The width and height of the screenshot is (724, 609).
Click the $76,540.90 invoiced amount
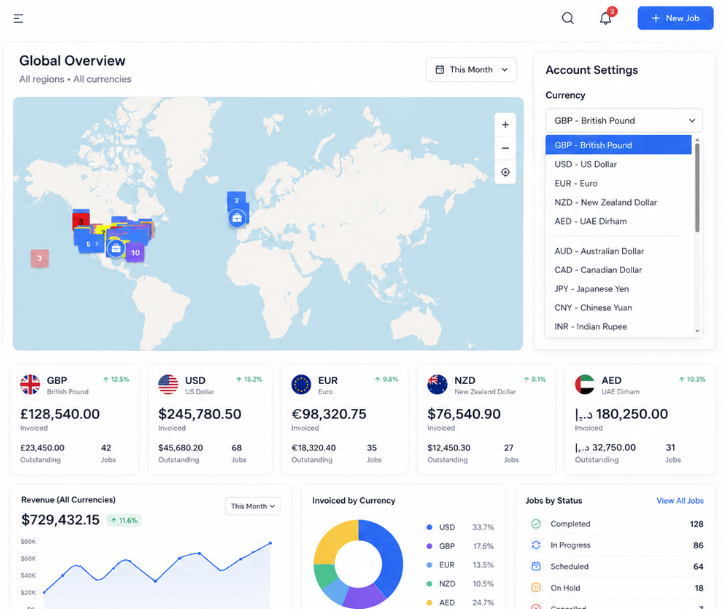(464, 414)
